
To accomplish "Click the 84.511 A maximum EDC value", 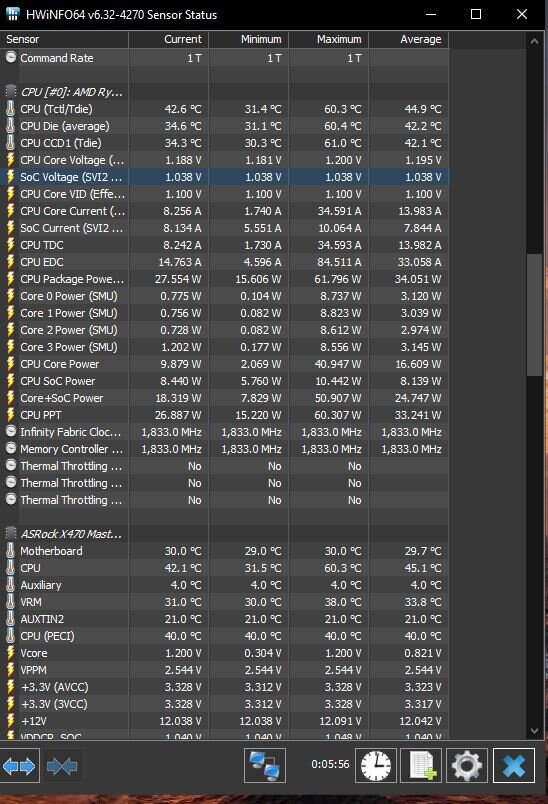I will click(339, 262).
